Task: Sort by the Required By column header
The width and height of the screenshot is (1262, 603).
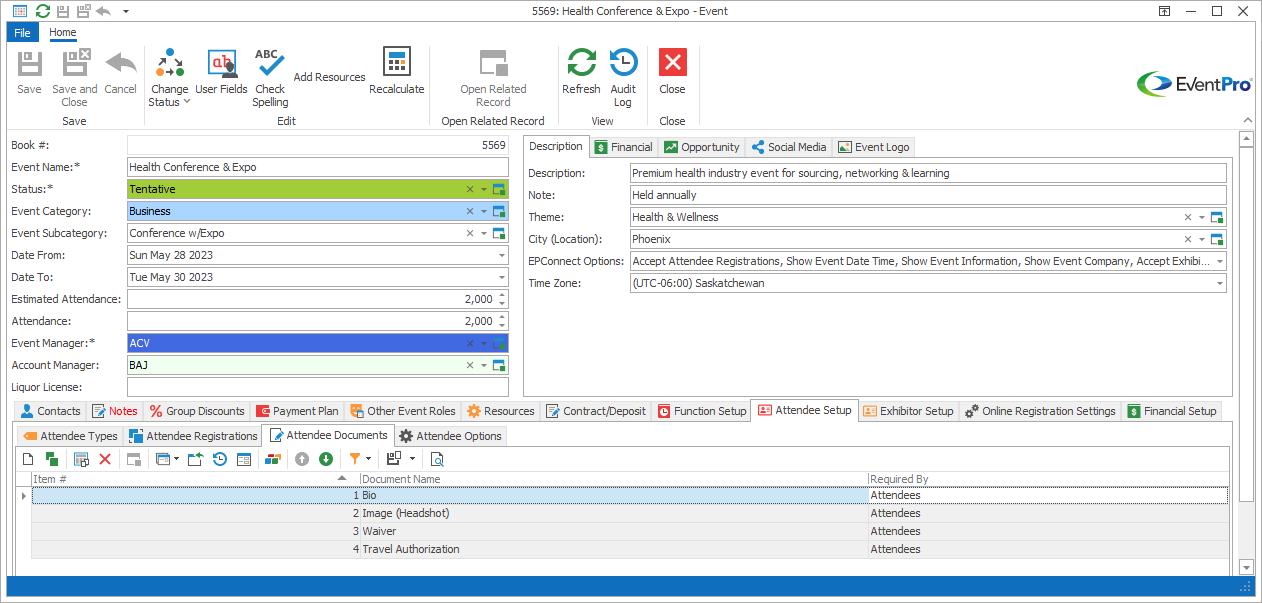Action: click(x=1048, y=479)
